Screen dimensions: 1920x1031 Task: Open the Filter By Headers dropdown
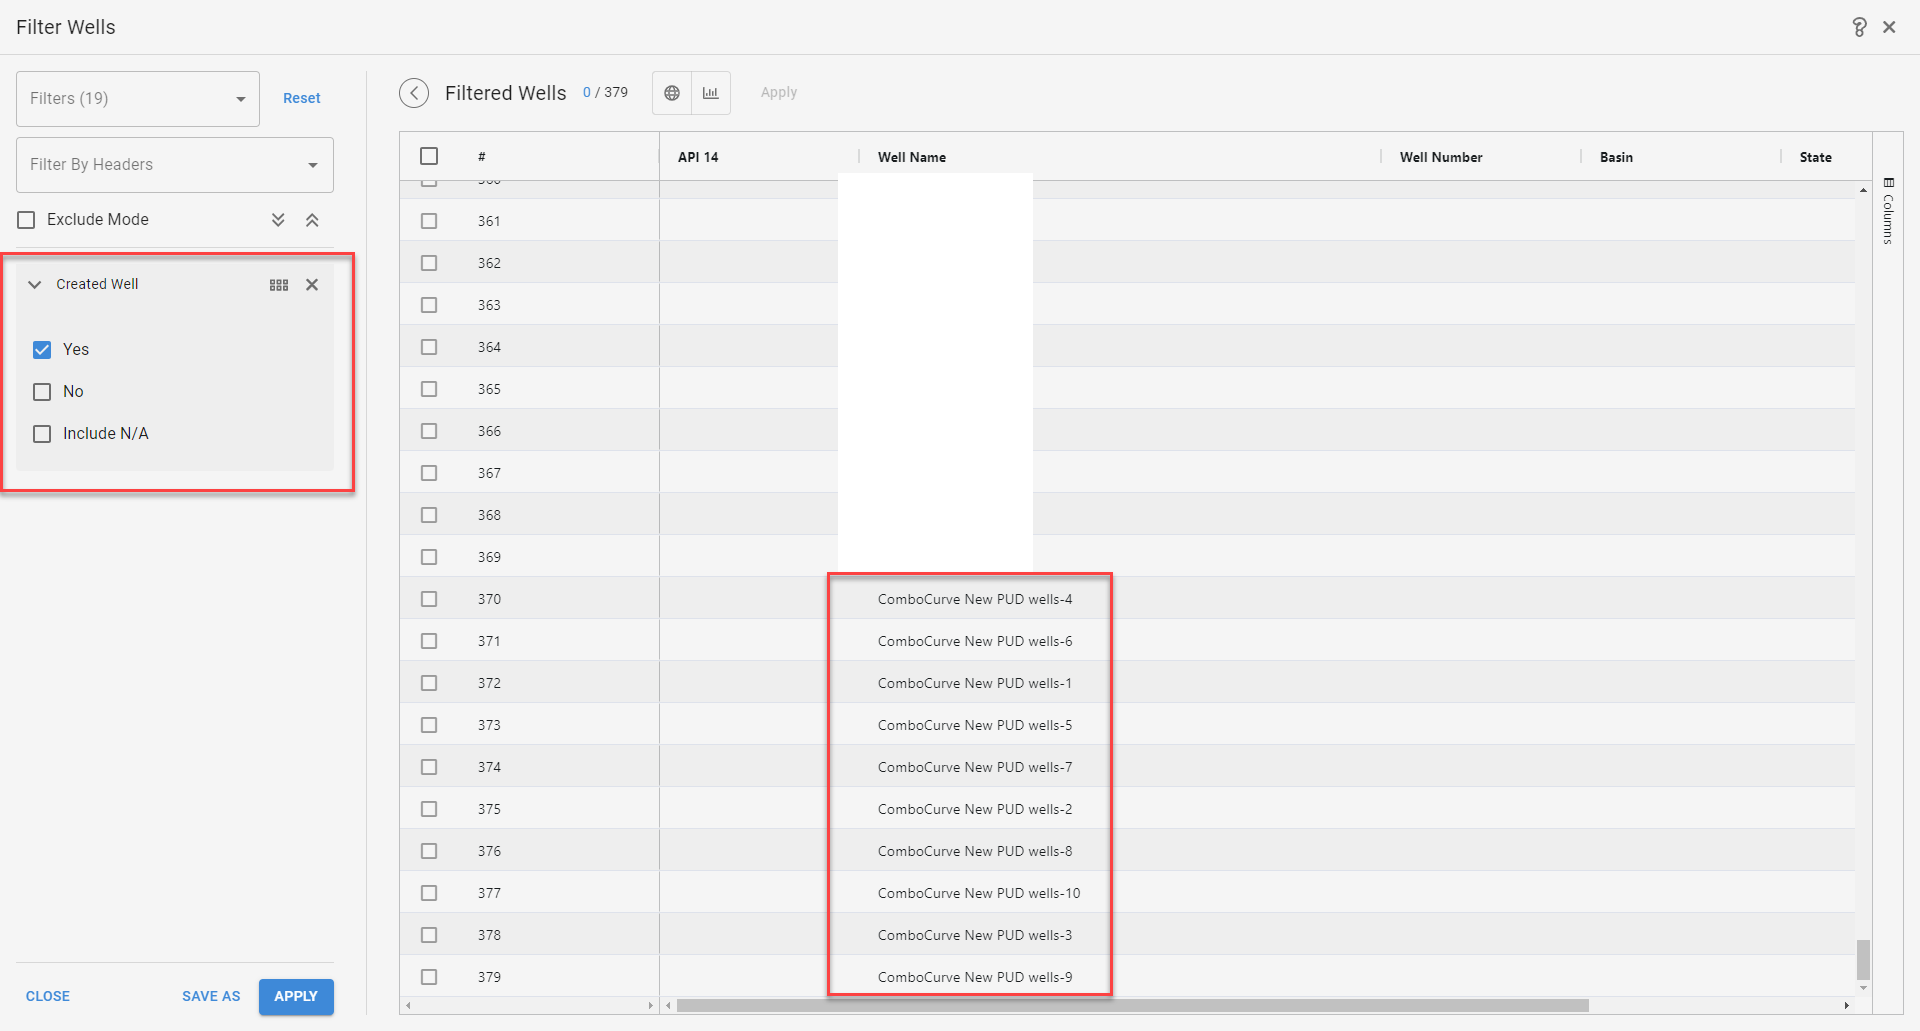pyautogui.click(x=175, y=165)
